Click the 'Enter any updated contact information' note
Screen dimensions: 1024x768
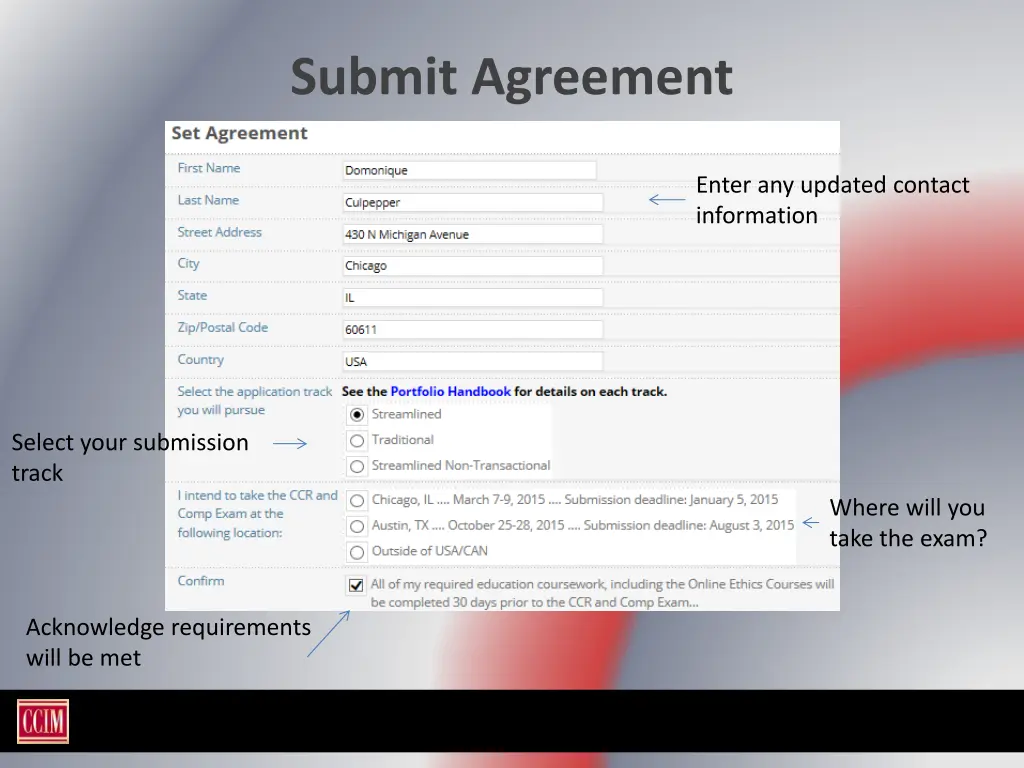(833, 200)
